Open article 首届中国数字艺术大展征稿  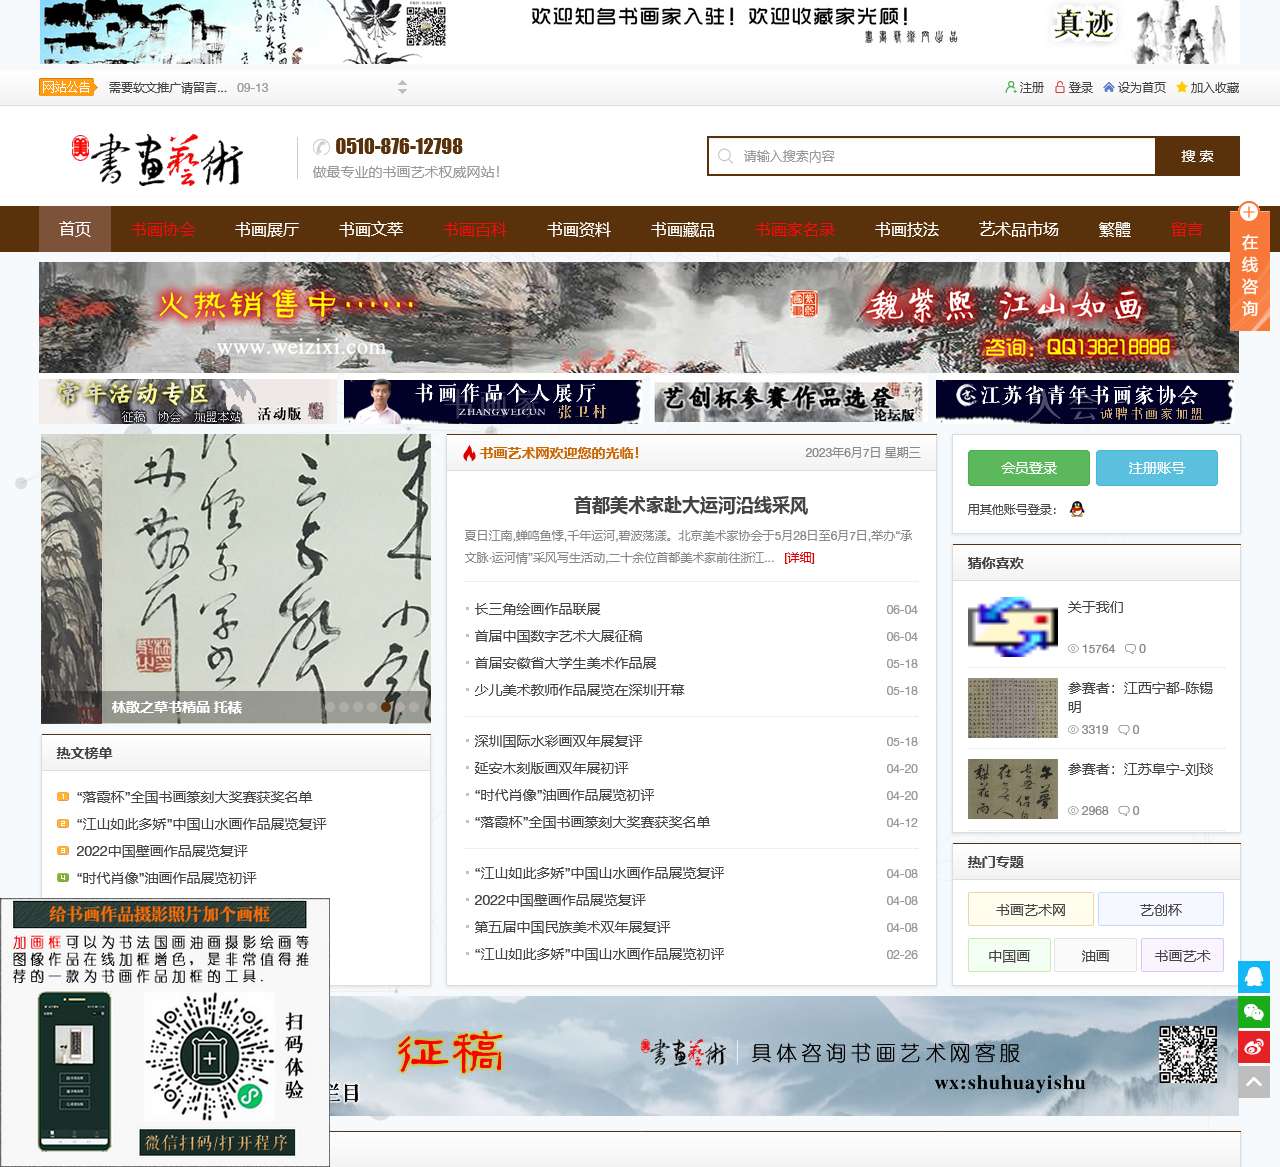(558, 636)
